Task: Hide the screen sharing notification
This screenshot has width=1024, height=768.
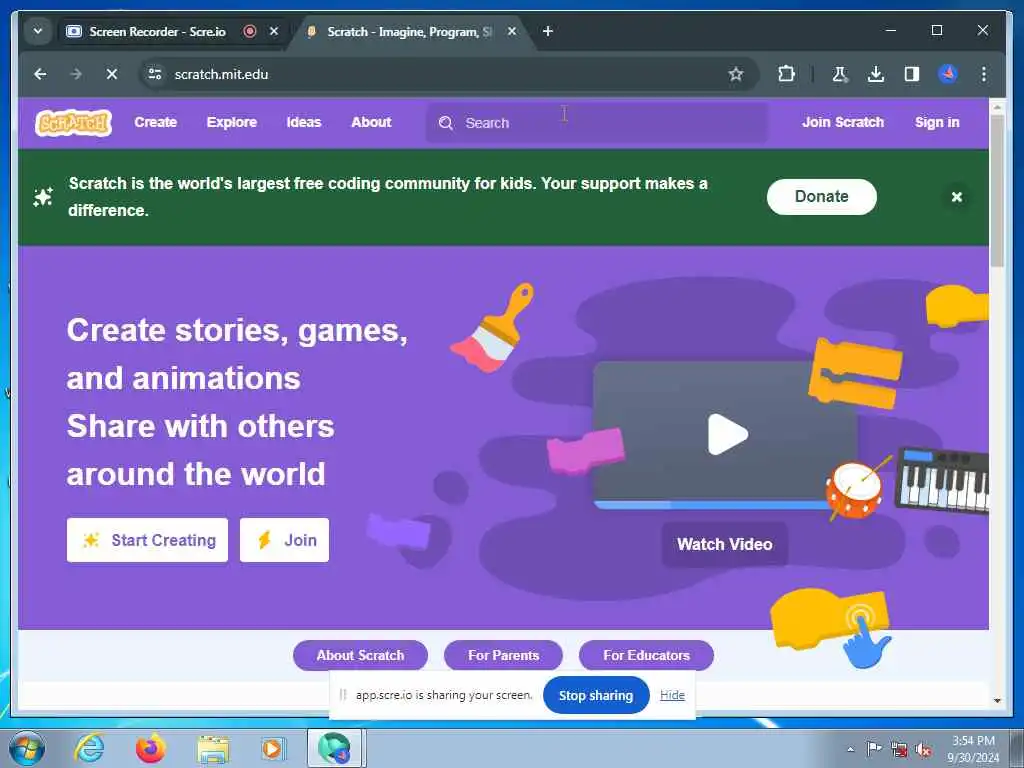Action: click(x=672, y=695)
